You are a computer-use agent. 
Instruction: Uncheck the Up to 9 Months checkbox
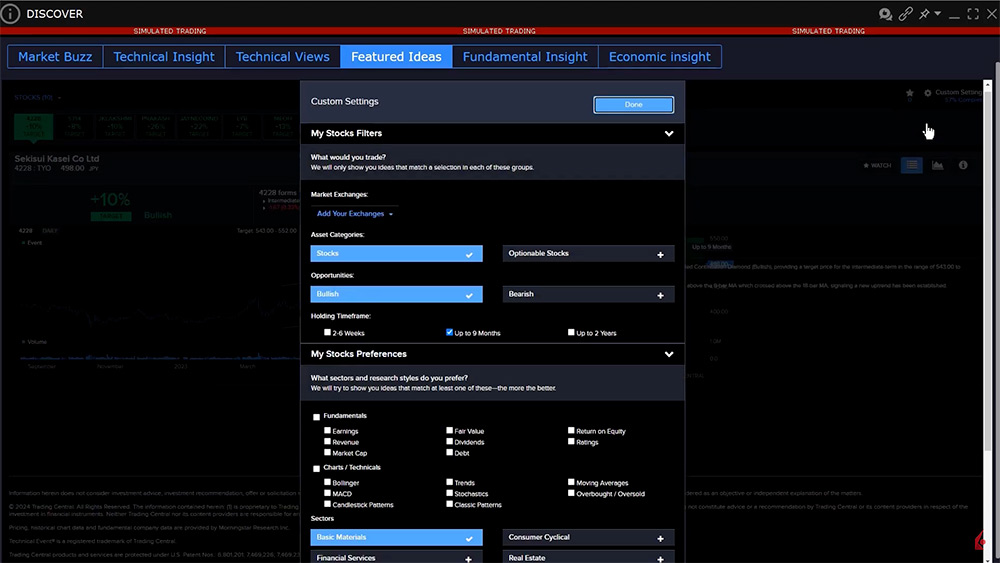450,333
